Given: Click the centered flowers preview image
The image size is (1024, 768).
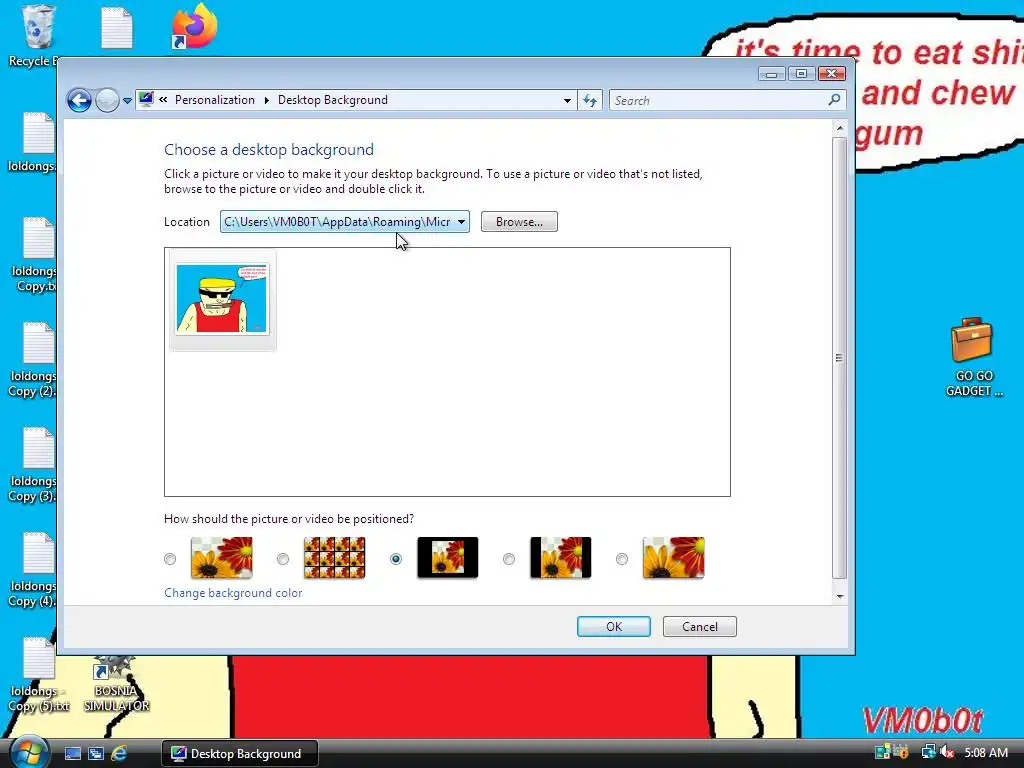Looking at the screenshot, I should pos(447,558).
